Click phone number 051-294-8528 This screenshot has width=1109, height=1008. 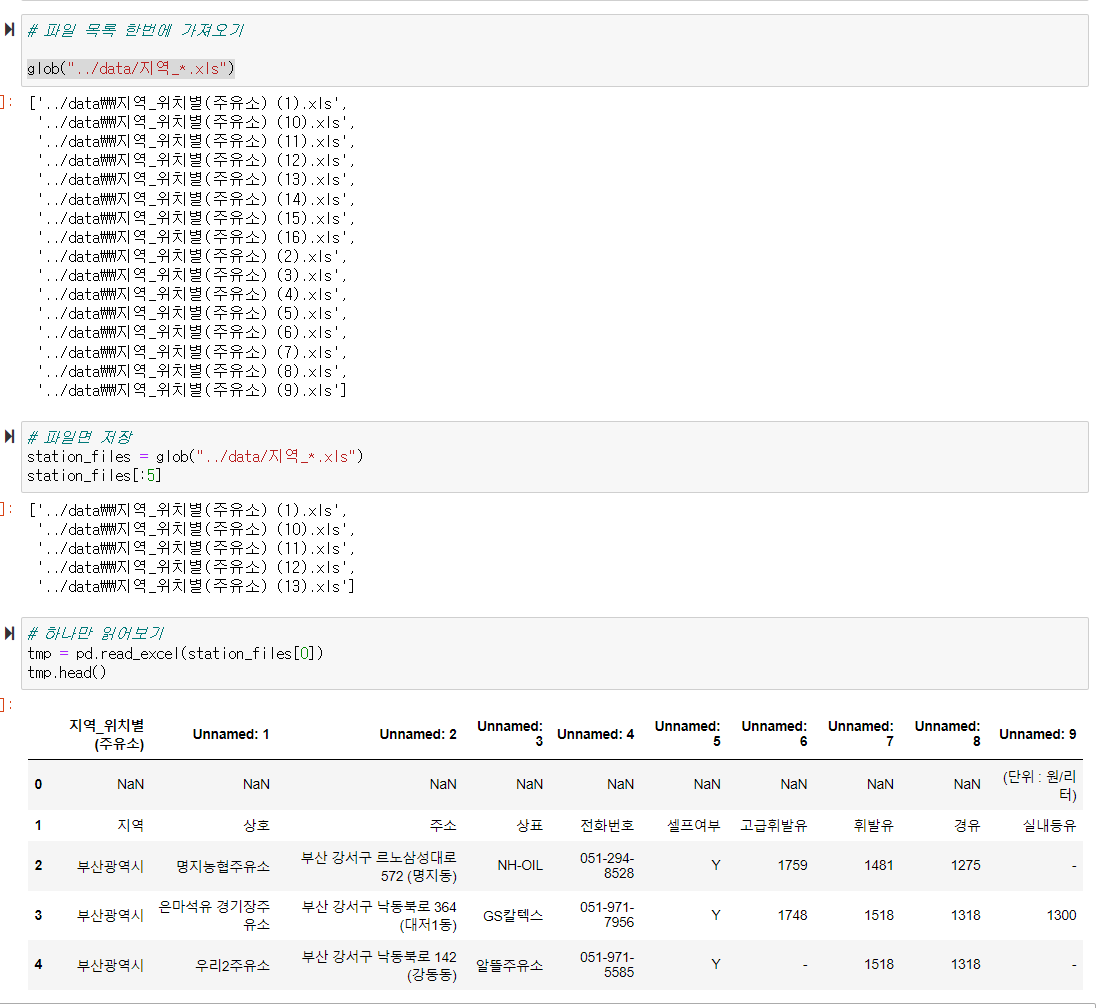tap(607, 865)
